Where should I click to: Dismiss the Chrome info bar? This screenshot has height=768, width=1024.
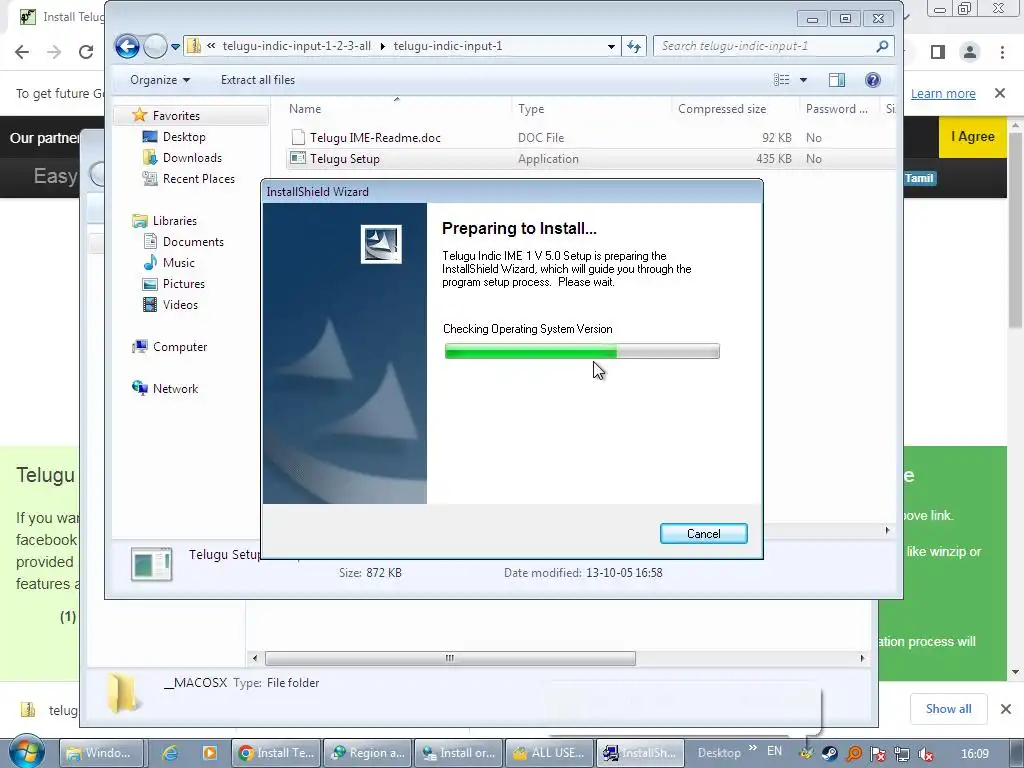tap(1000, 93)
